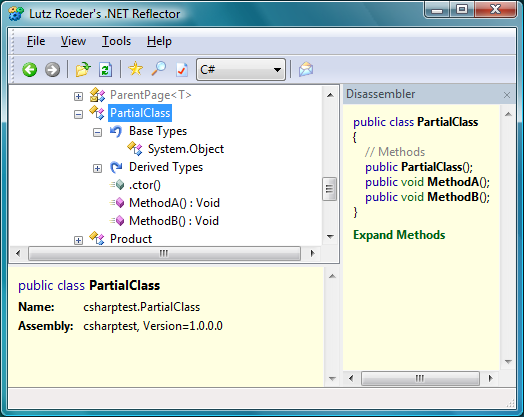This screenshot has height=417, width=524.
Task: Click the MethodA() purple method icon
Action: click(117, 203)
